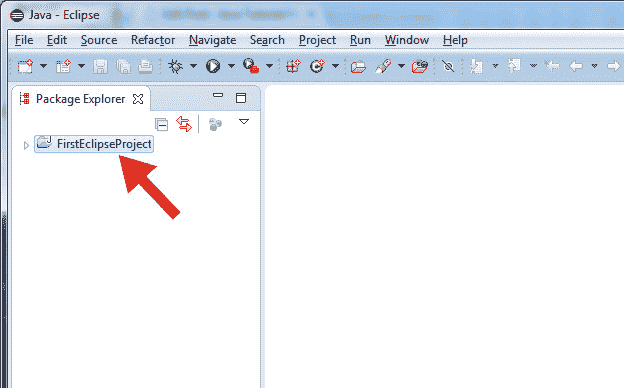Open the New wizard dropdown arrow
624x388 pixels.
[43, 66]
